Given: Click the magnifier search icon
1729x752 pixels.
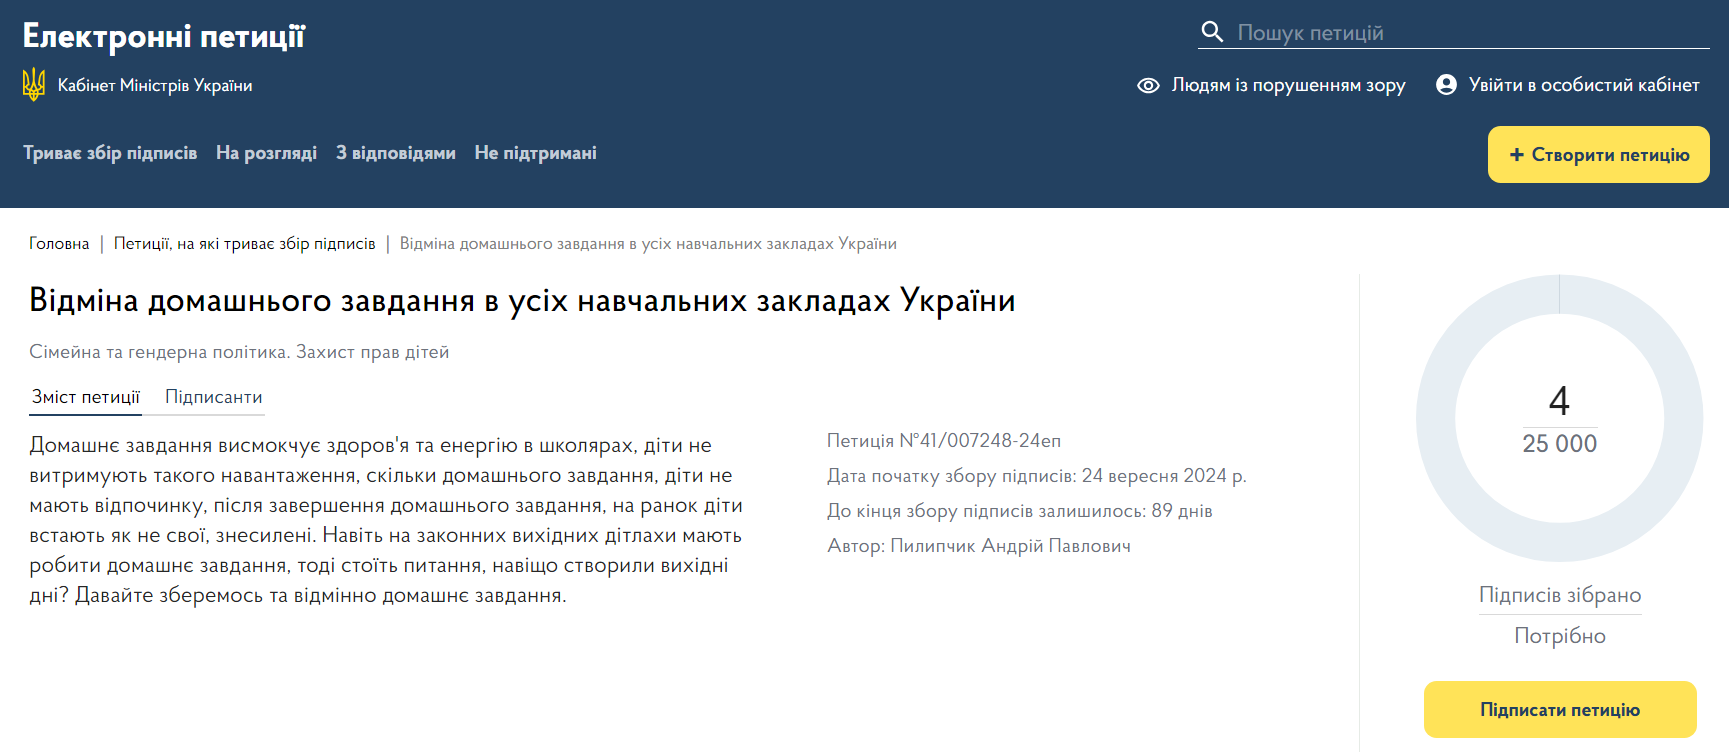Looking at the screenshot, I should [x=1212, y=32].
